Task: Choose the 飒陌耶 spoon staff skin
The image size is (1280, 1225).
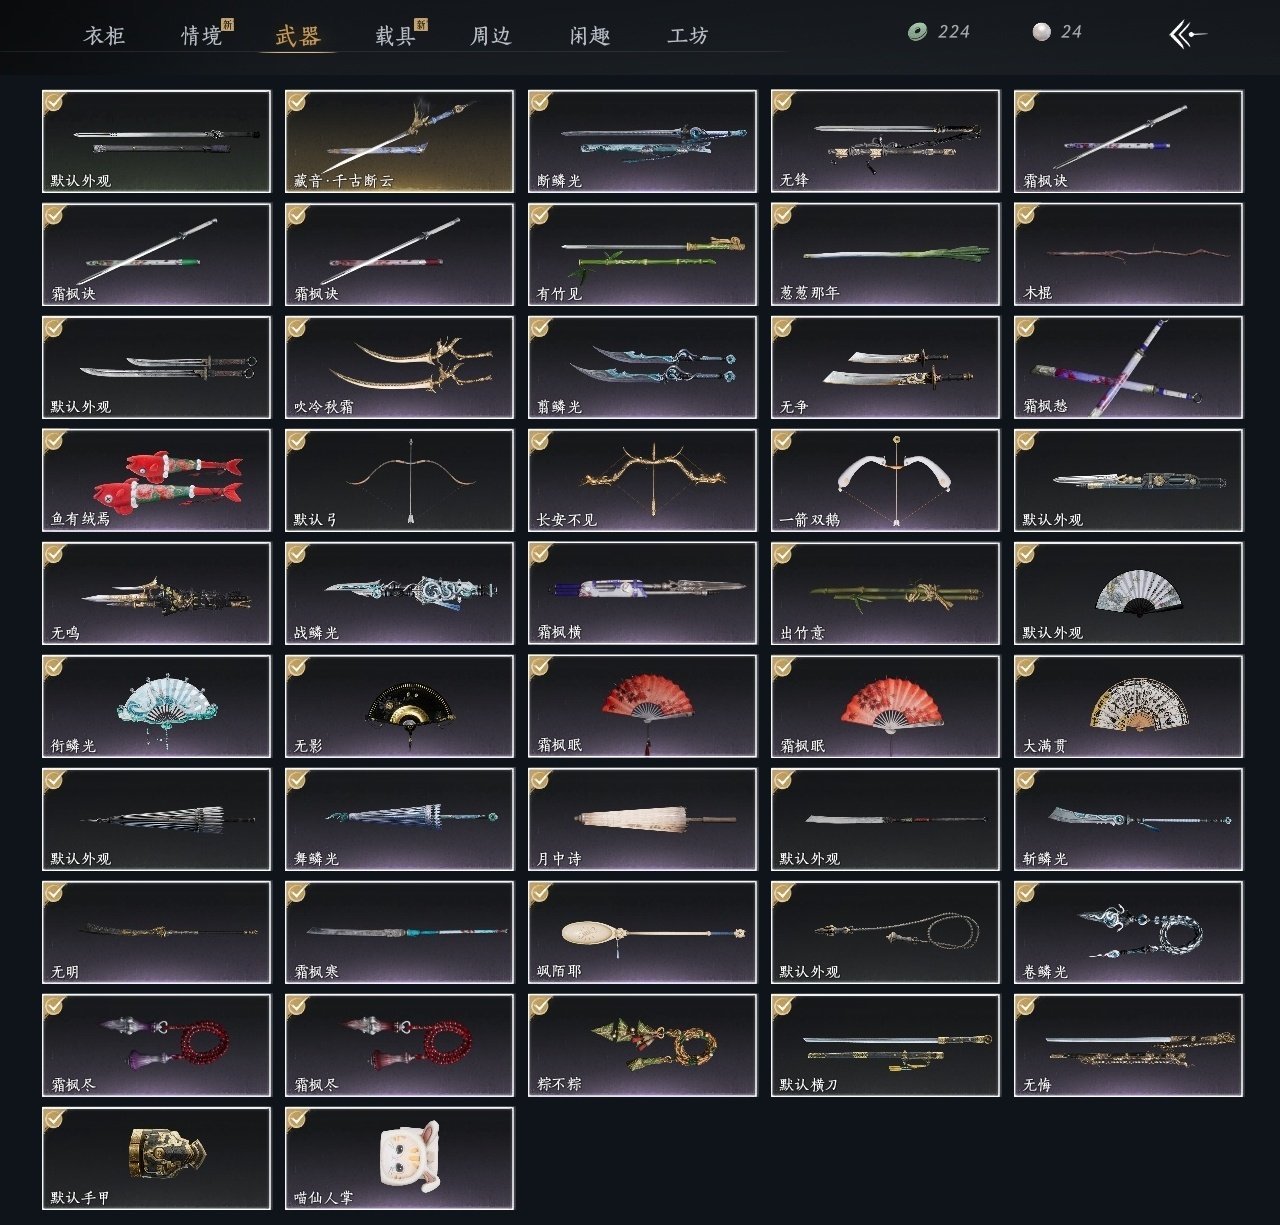Action: (x=642, y=932)
